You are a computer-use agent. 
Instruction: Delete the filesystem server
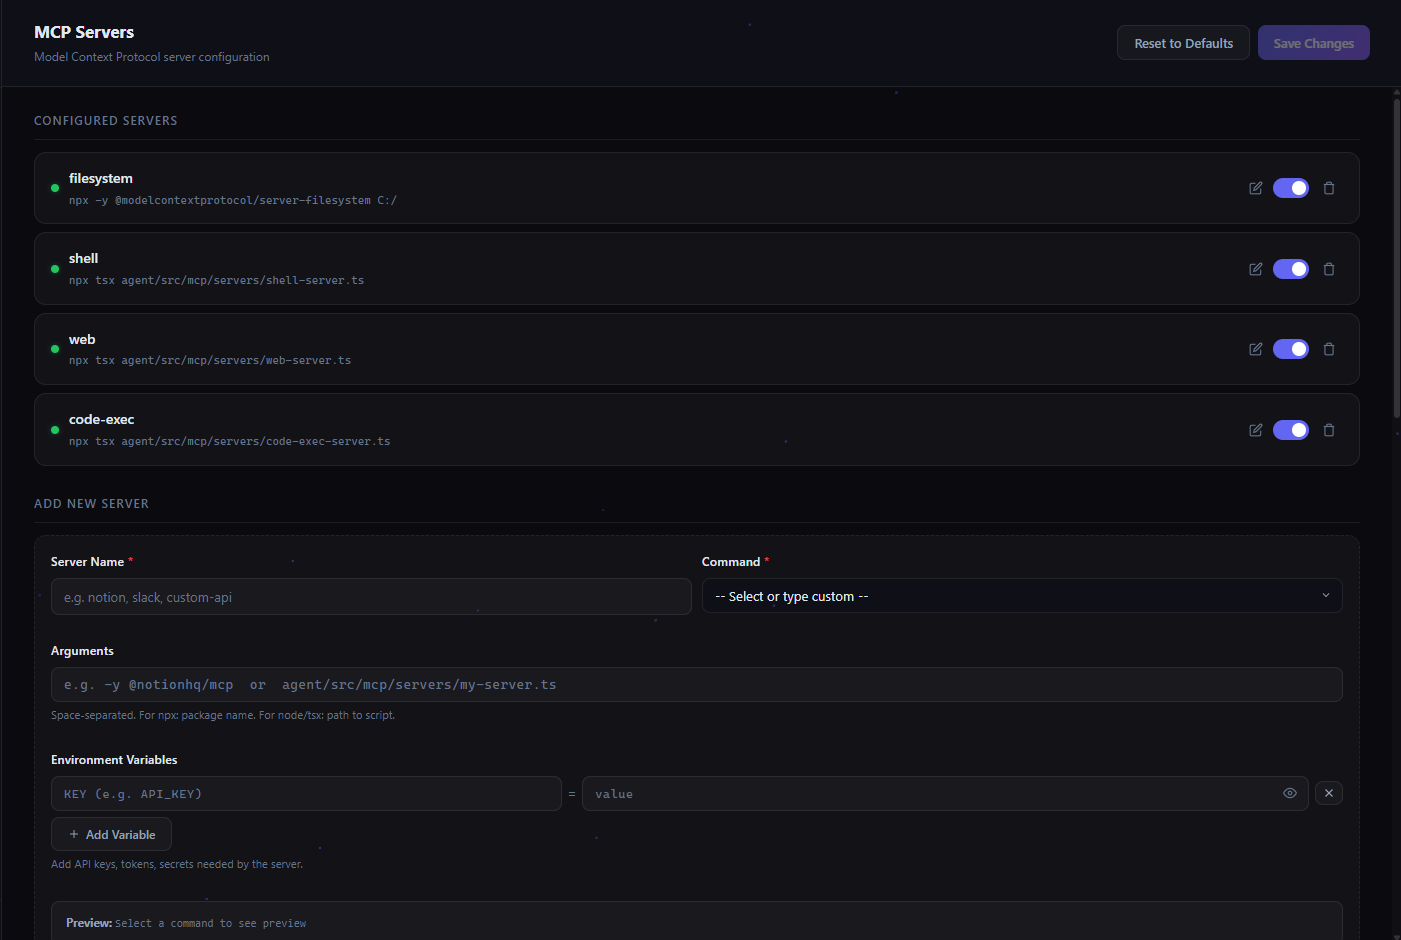click(x=1329, y=188)
